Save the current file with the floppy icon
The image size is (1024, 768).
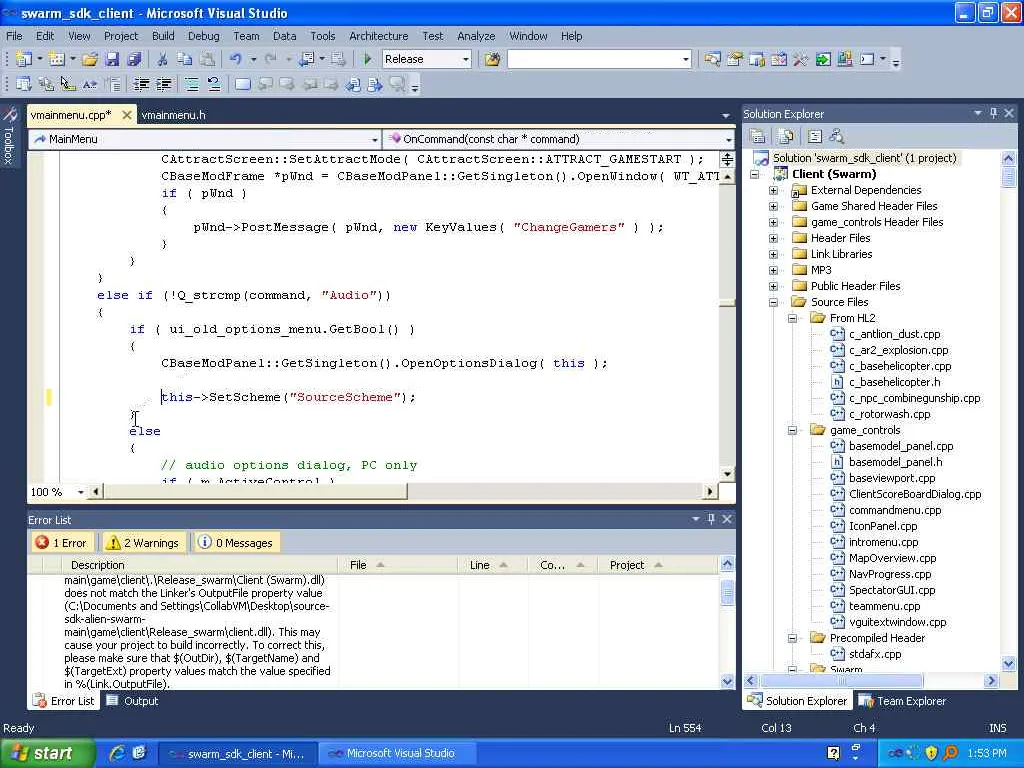point(112,59)
